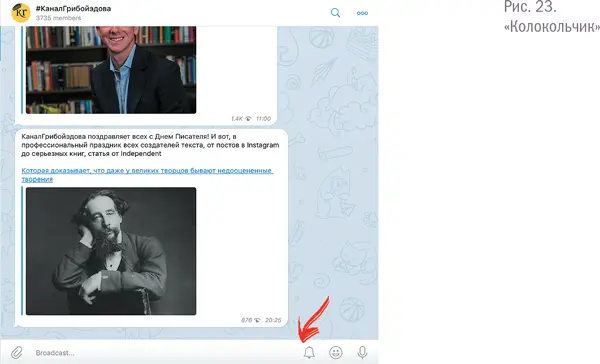The image size is (600, 364).
Task: Open the КГ channel avatar
Action: tap(21, 13)
